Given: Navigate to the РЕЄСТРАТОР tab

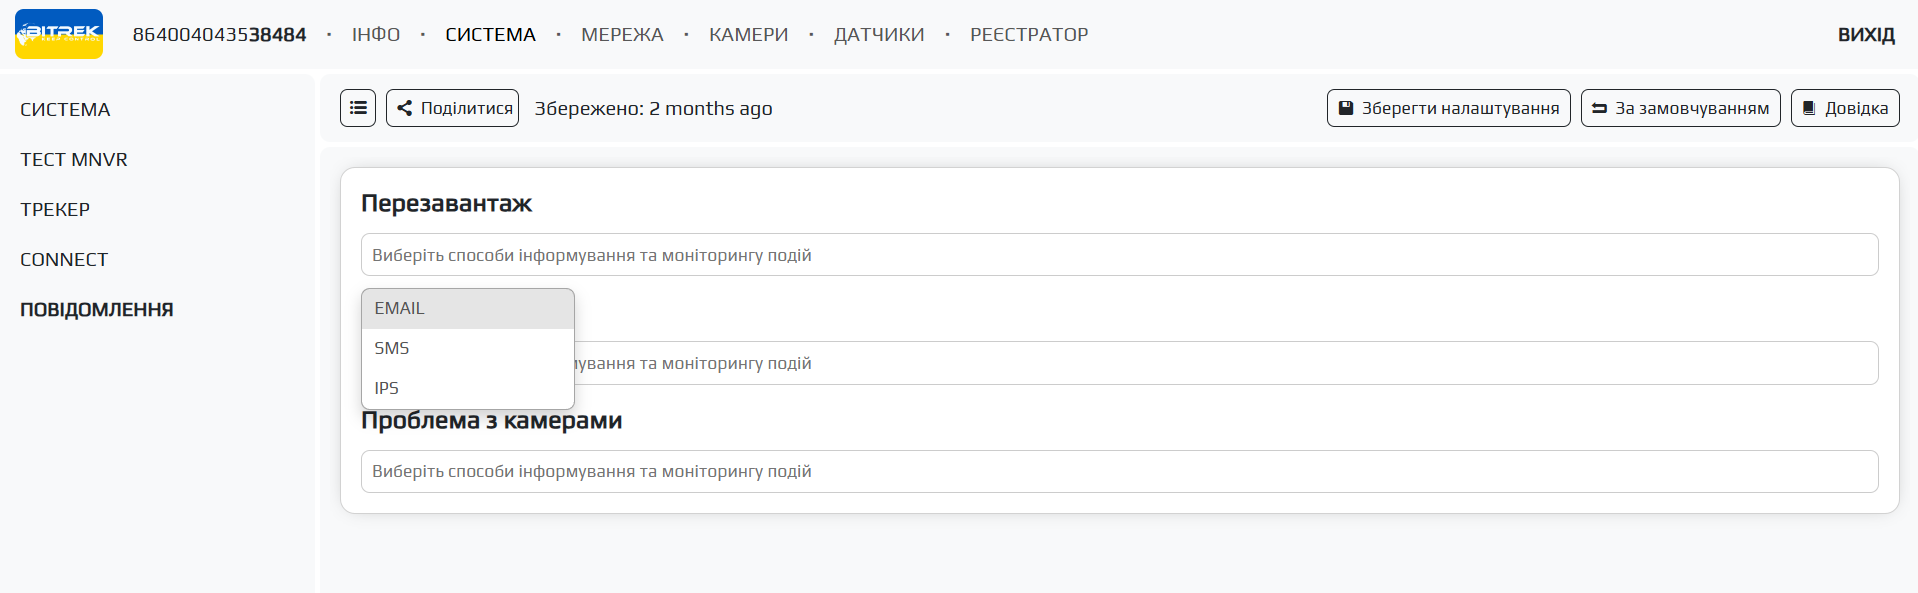Looking at the screenshot, I should pyautogui.click(x=1029, y=35).
